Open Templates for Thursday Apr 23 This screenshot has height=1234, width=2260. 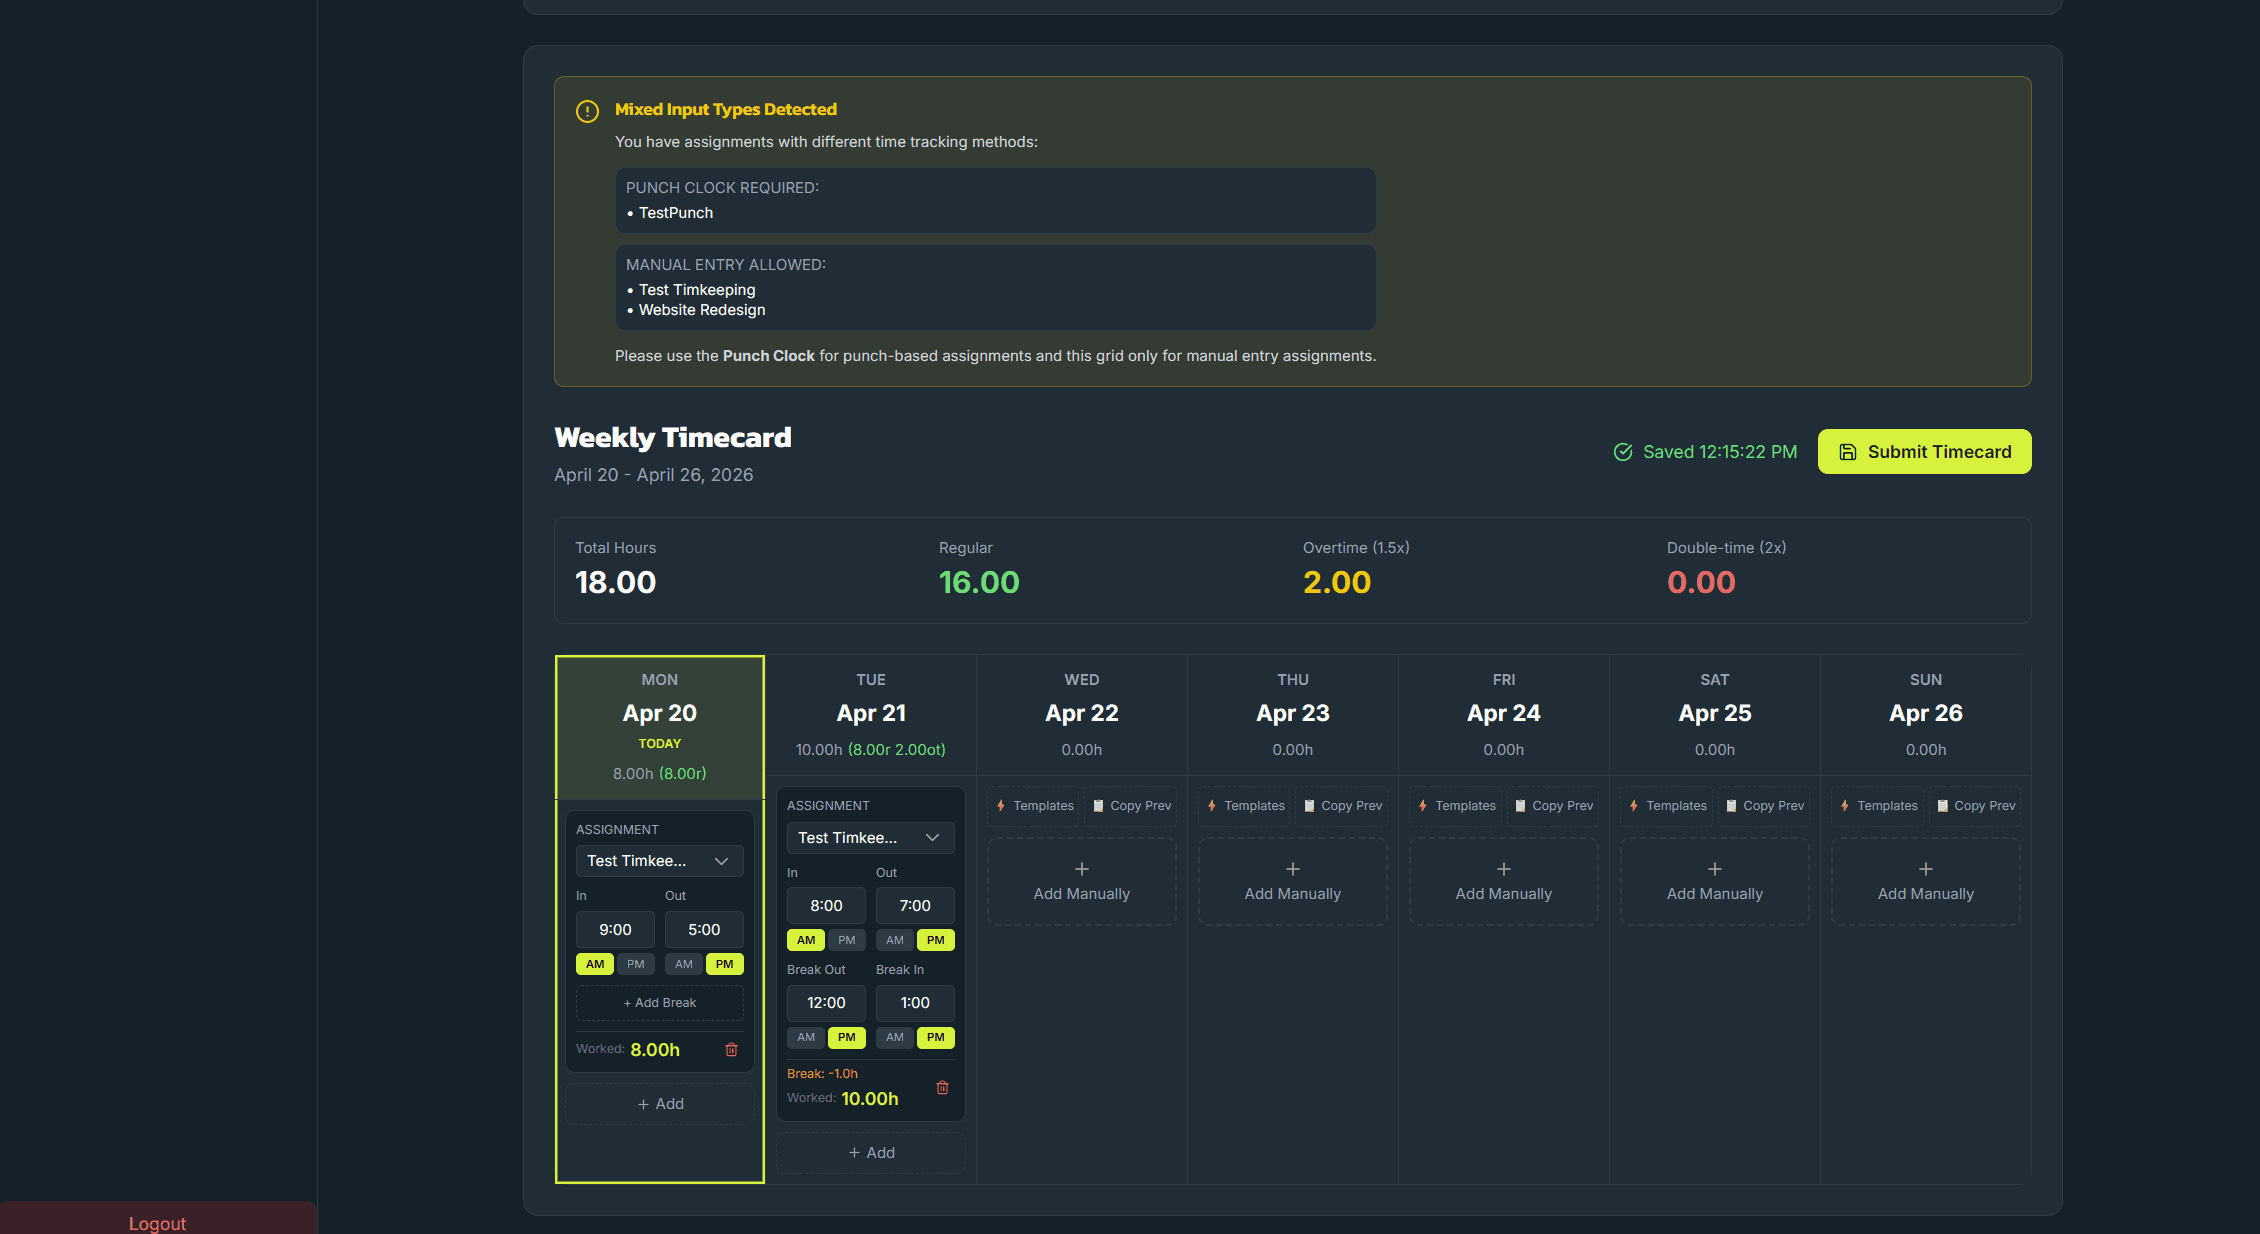point(1245,806)
